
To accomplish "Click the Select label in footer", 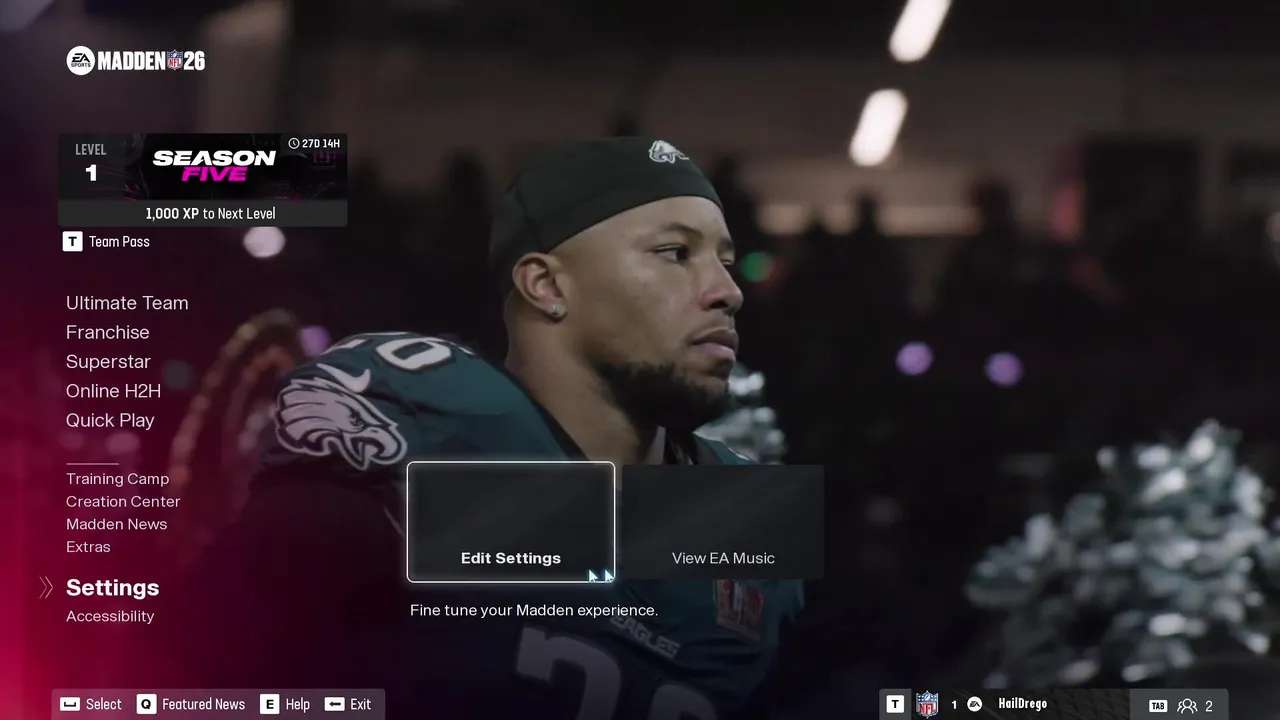I will [103, 704].
